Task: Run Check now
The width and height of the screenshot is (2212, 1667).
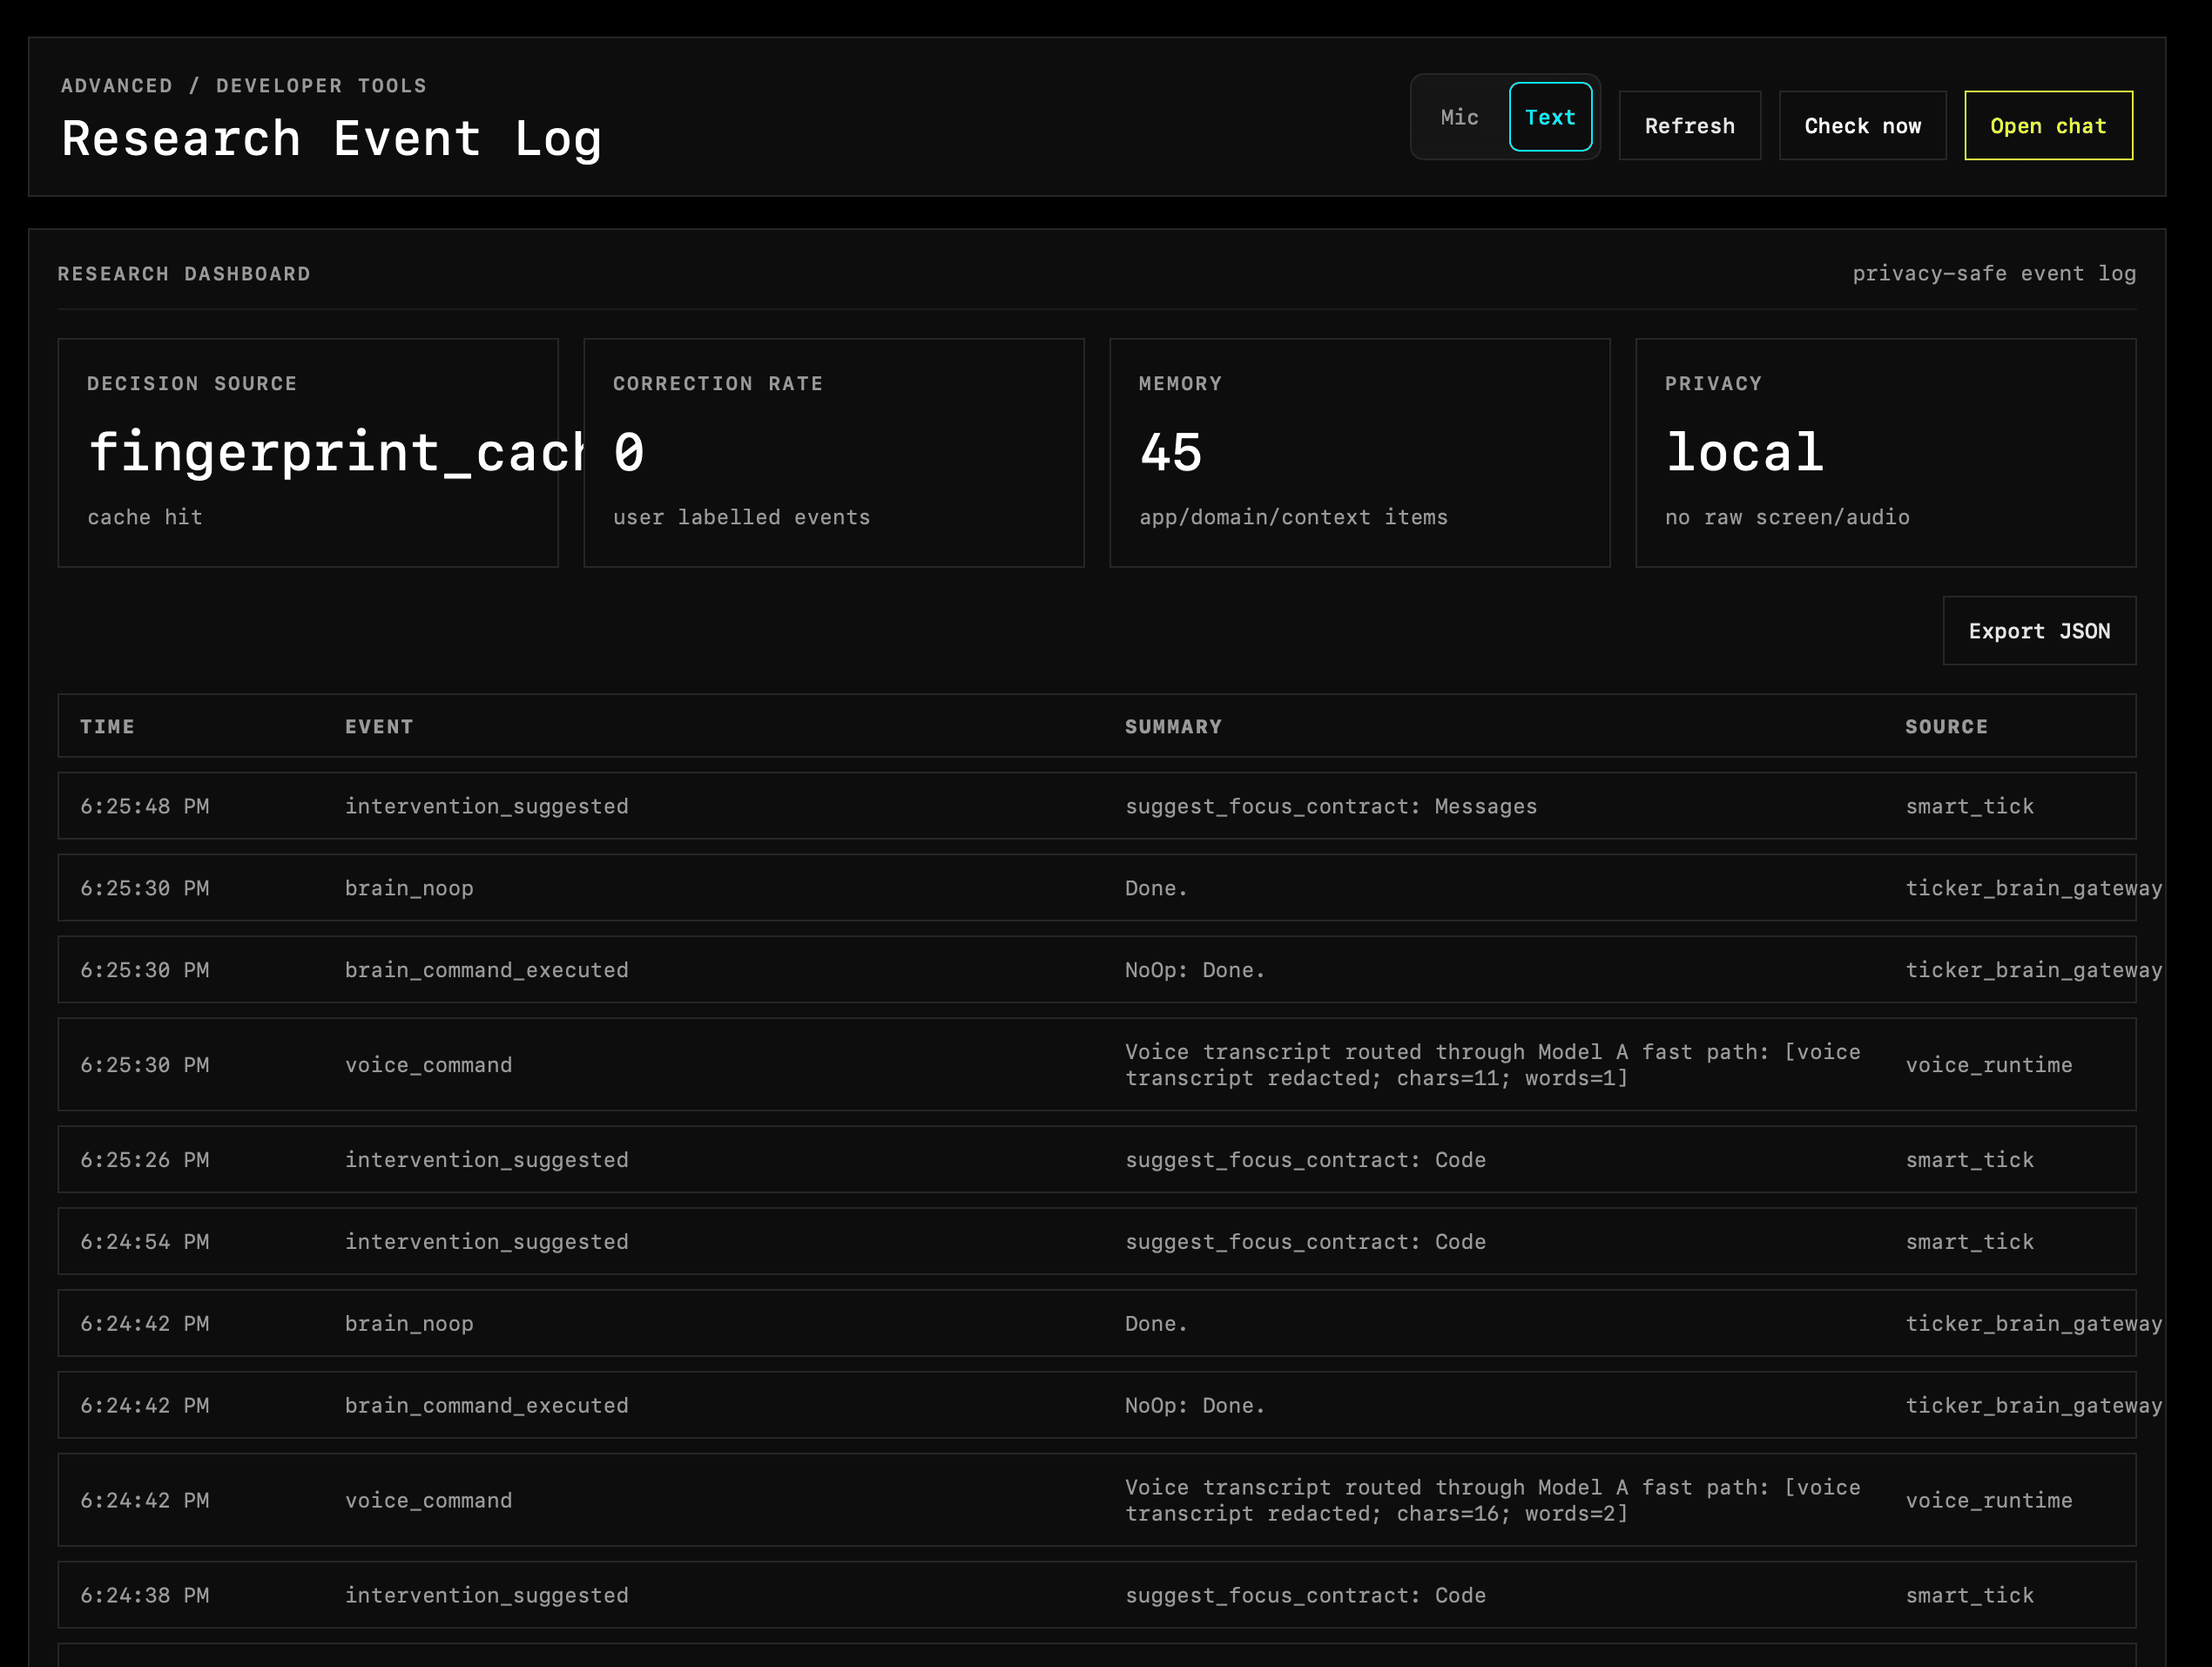Action: [x=1862, y=126]
